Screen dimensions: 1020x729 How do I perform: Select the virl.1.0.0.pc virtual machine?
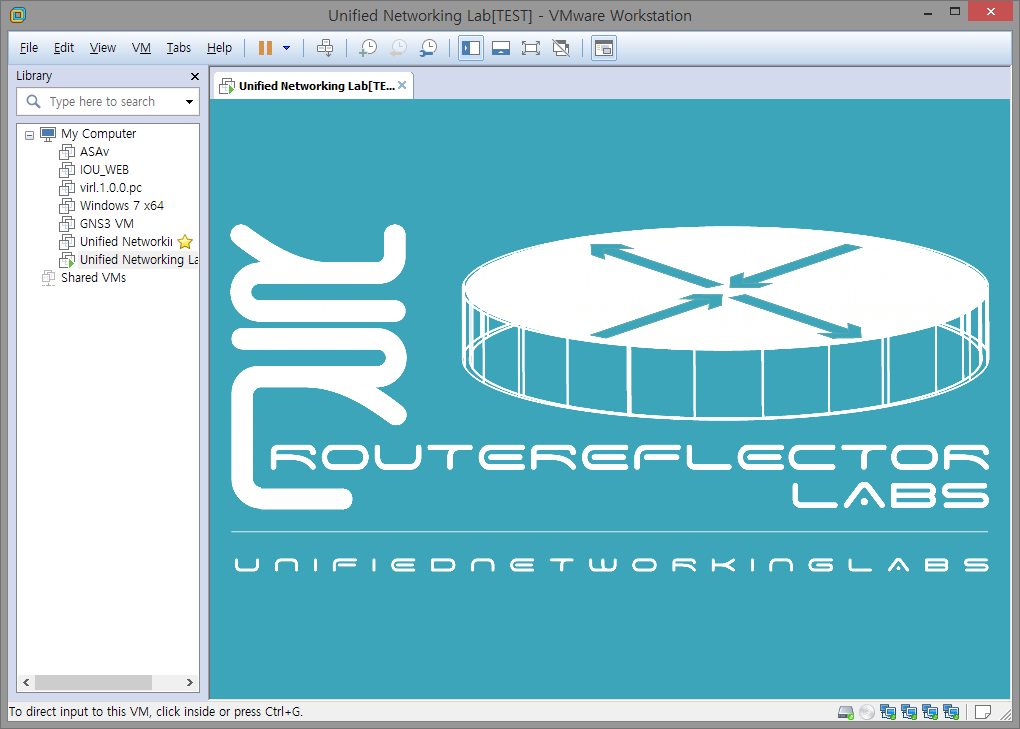(111, 188)
